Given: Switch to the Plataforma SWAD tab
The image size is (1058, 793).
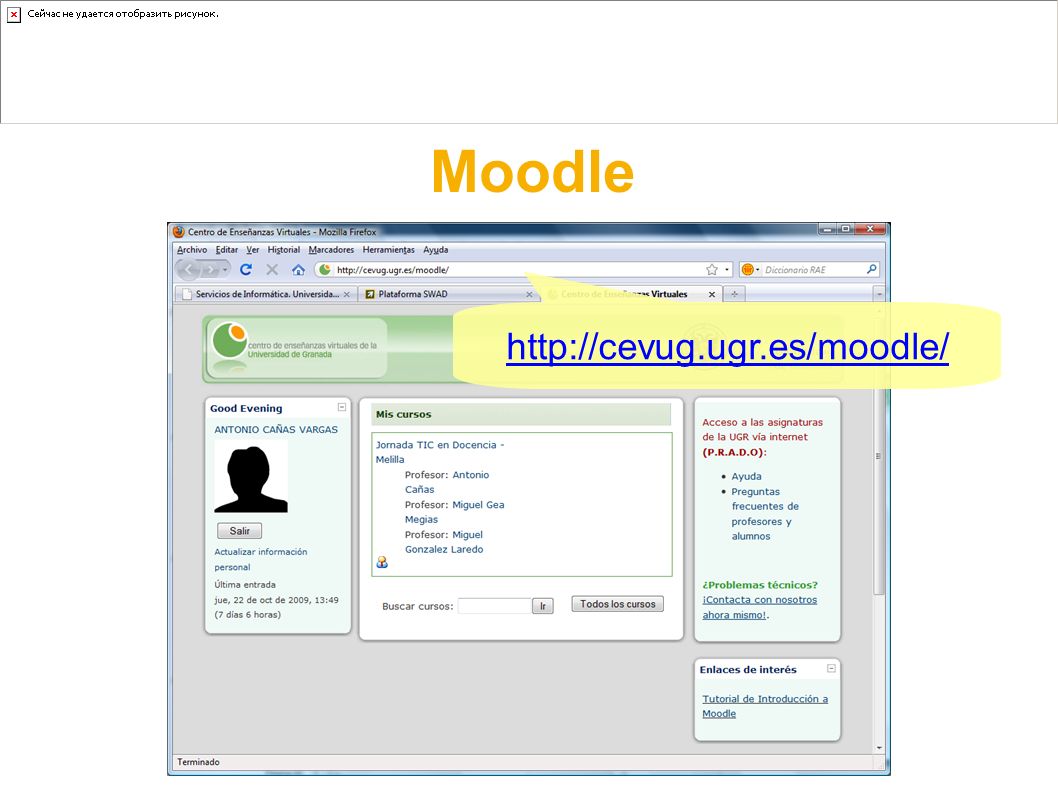Looking at the screenshot, I should click(448, 294).
